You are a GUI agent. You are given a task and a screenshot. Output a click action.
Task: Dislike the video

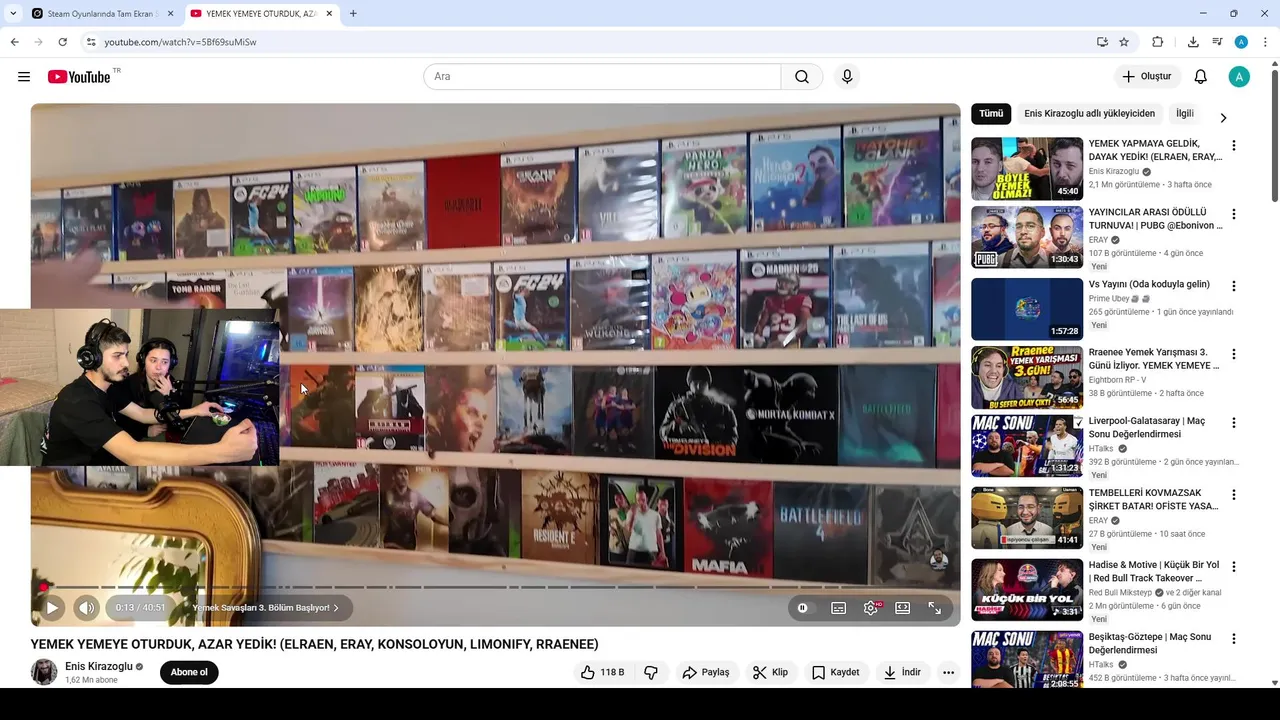point(651,672)
